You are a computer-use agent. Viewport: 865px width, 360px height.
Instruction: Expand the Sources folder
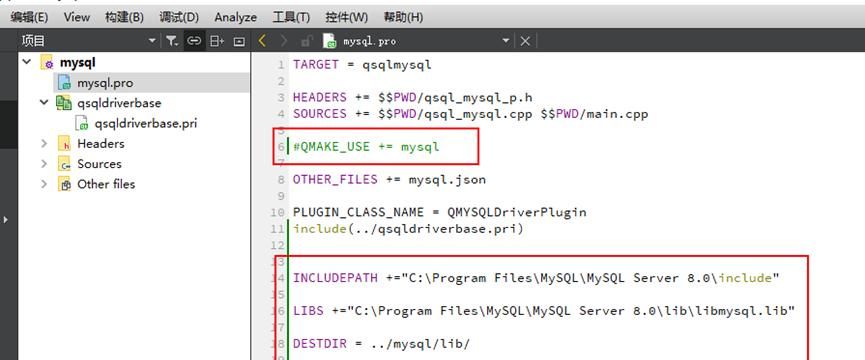[44, 164]
